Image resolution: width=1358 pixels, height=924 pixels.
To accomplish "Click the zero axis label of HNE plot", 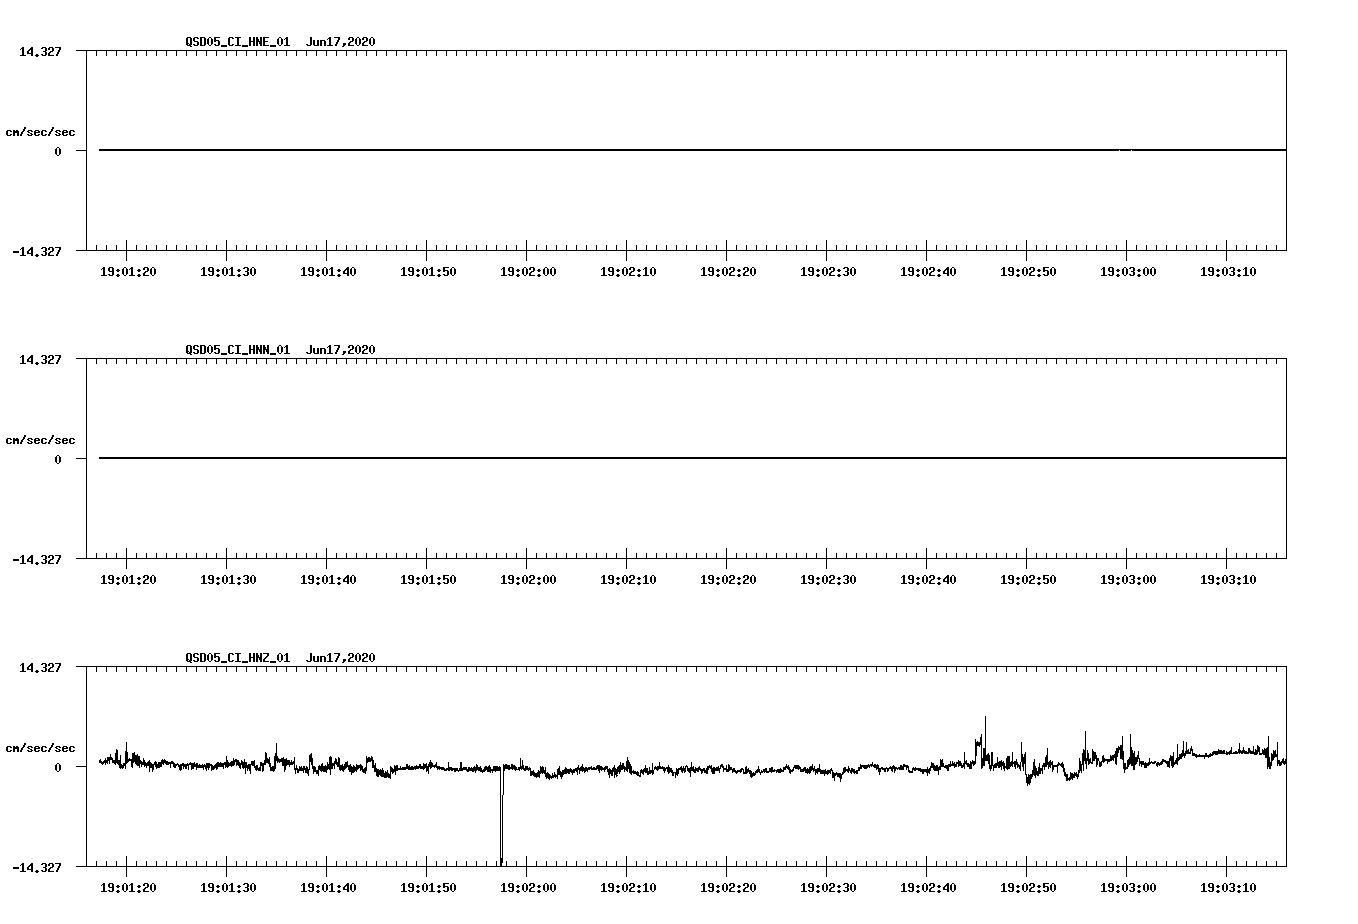I will (x=58, y=151).
